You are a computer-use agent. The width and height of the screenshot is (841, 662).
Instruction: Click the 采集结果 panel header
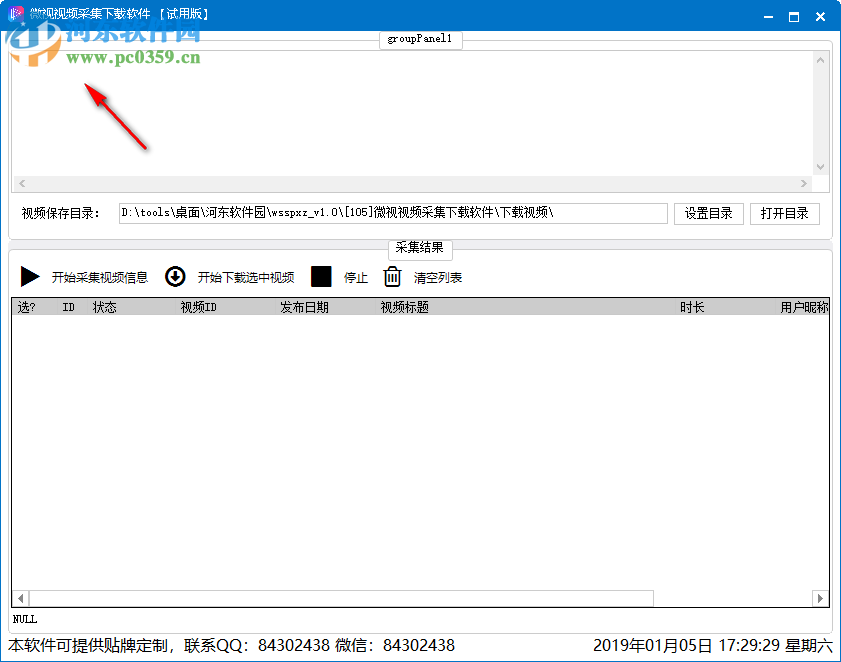(x=419, y=250)
